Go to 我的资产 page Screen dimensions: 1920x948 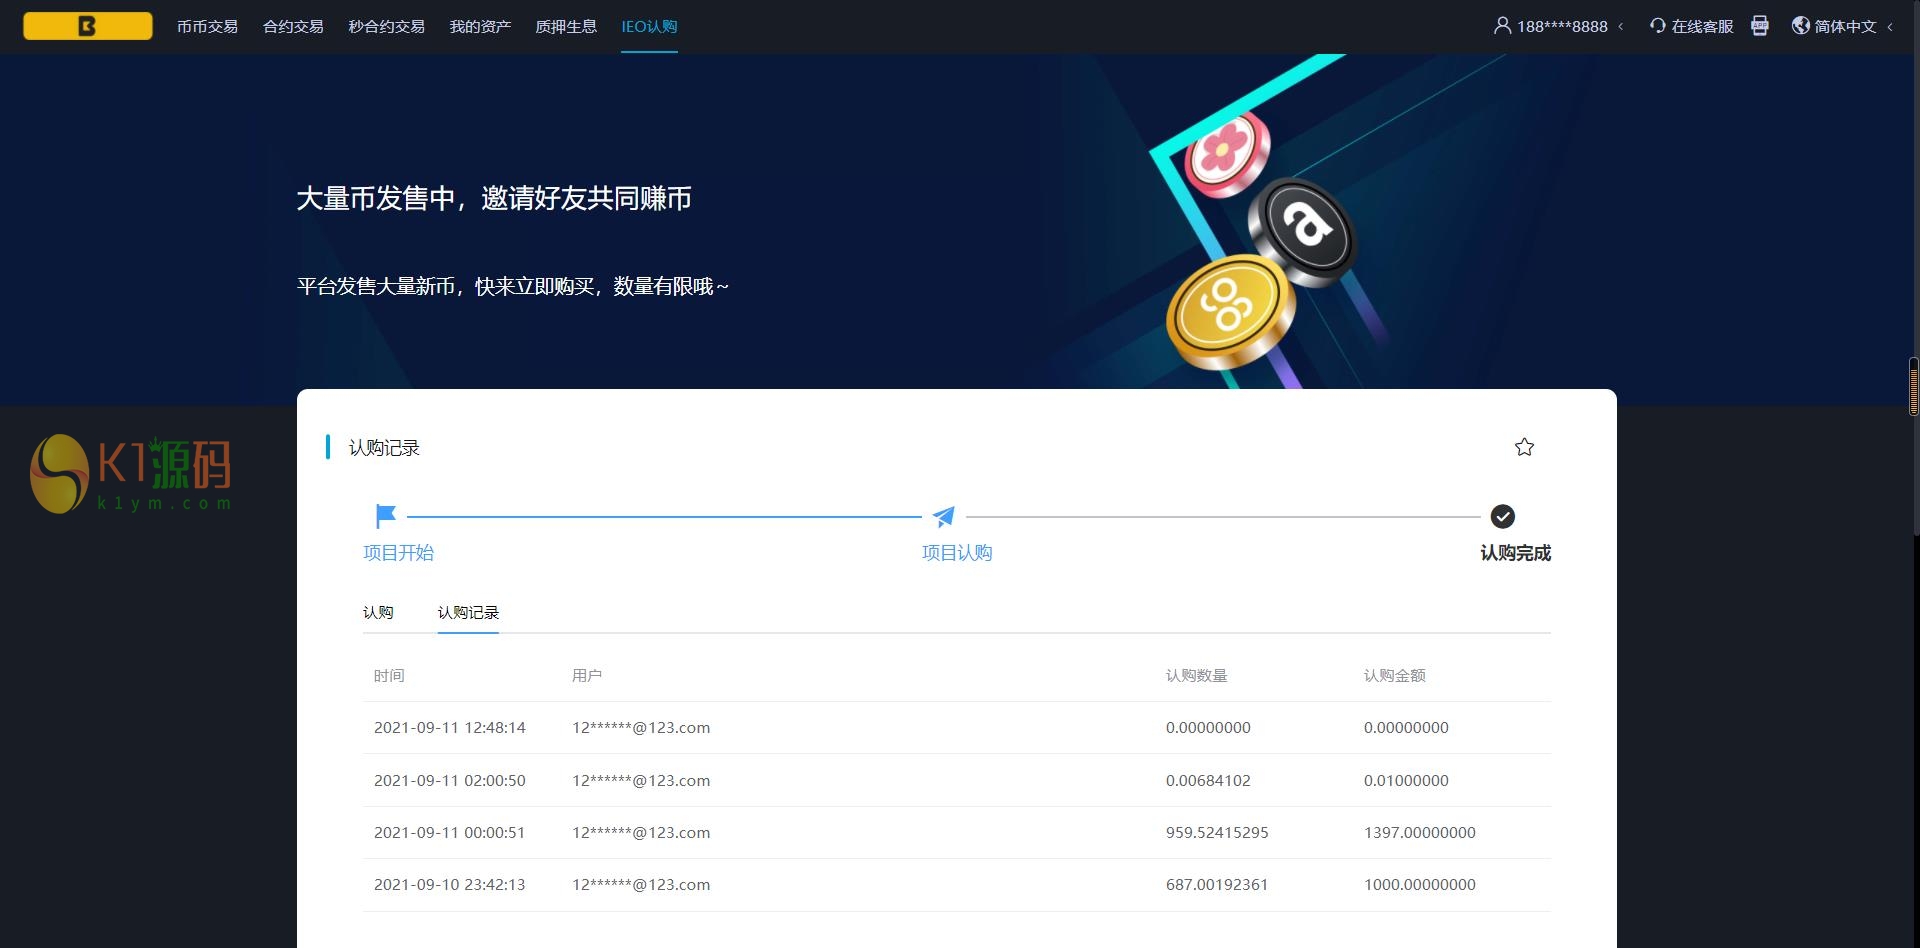[480, 27]
